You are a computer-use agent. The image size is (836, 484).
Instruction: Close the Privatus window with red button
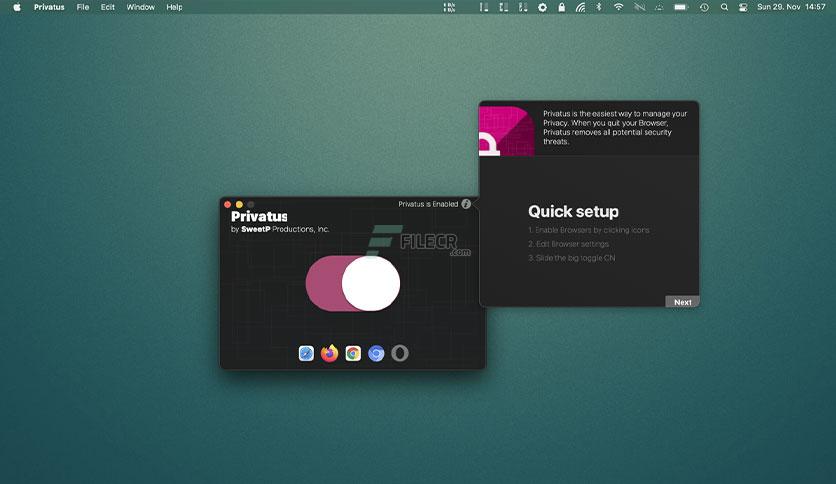[228, 204]
